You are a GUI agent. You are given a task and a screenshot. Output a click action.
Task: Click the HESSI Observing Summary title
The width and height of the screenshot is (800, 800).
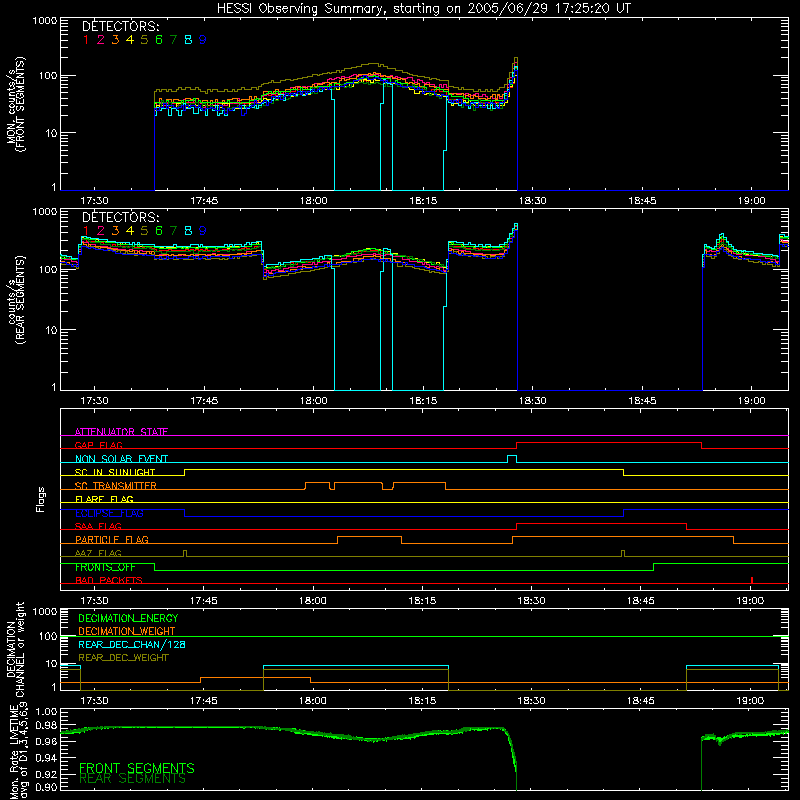[424, 9]
